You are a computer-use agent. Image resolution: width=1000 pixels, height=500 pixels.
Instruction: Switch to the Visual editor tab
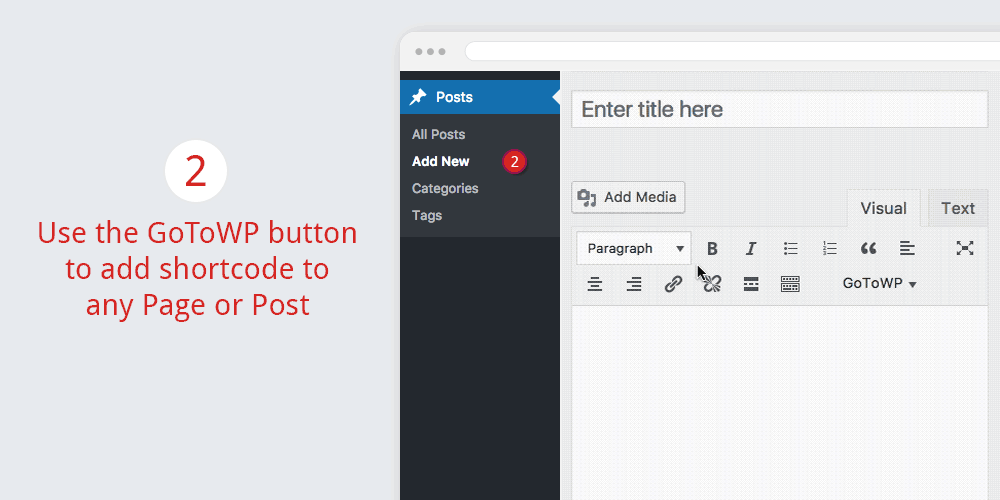(x=883, y=209)
